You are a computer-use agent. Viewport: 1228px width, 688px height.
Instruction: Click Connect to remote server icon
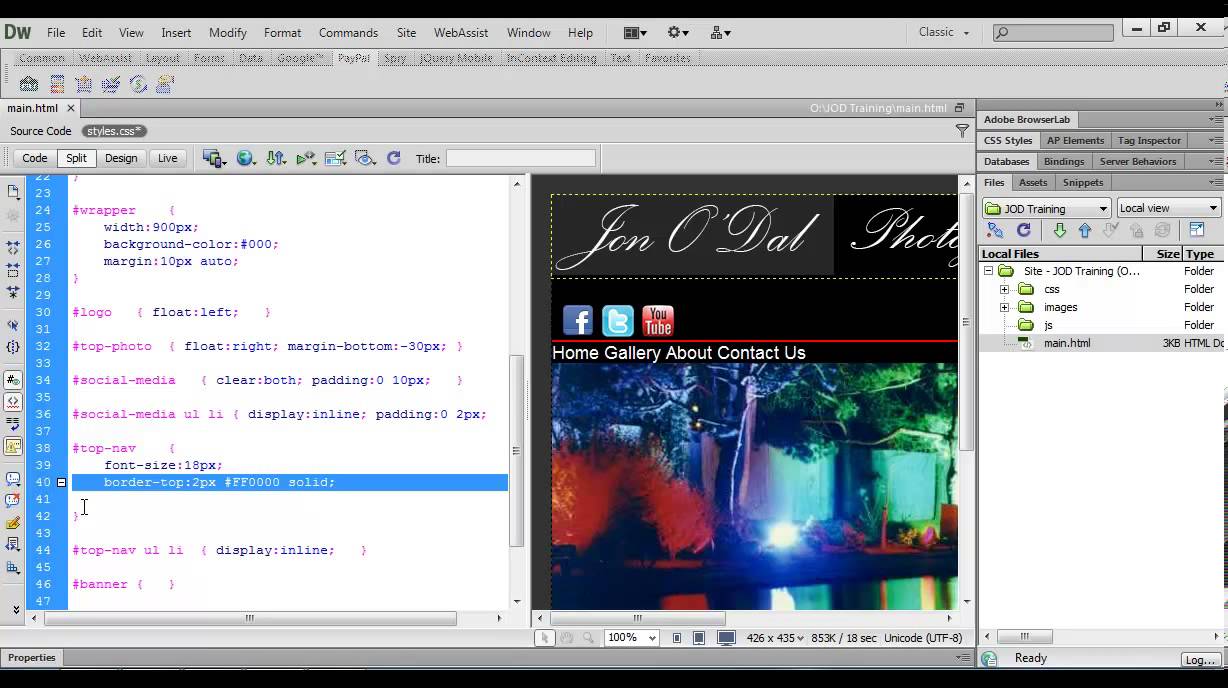point(995,230)
